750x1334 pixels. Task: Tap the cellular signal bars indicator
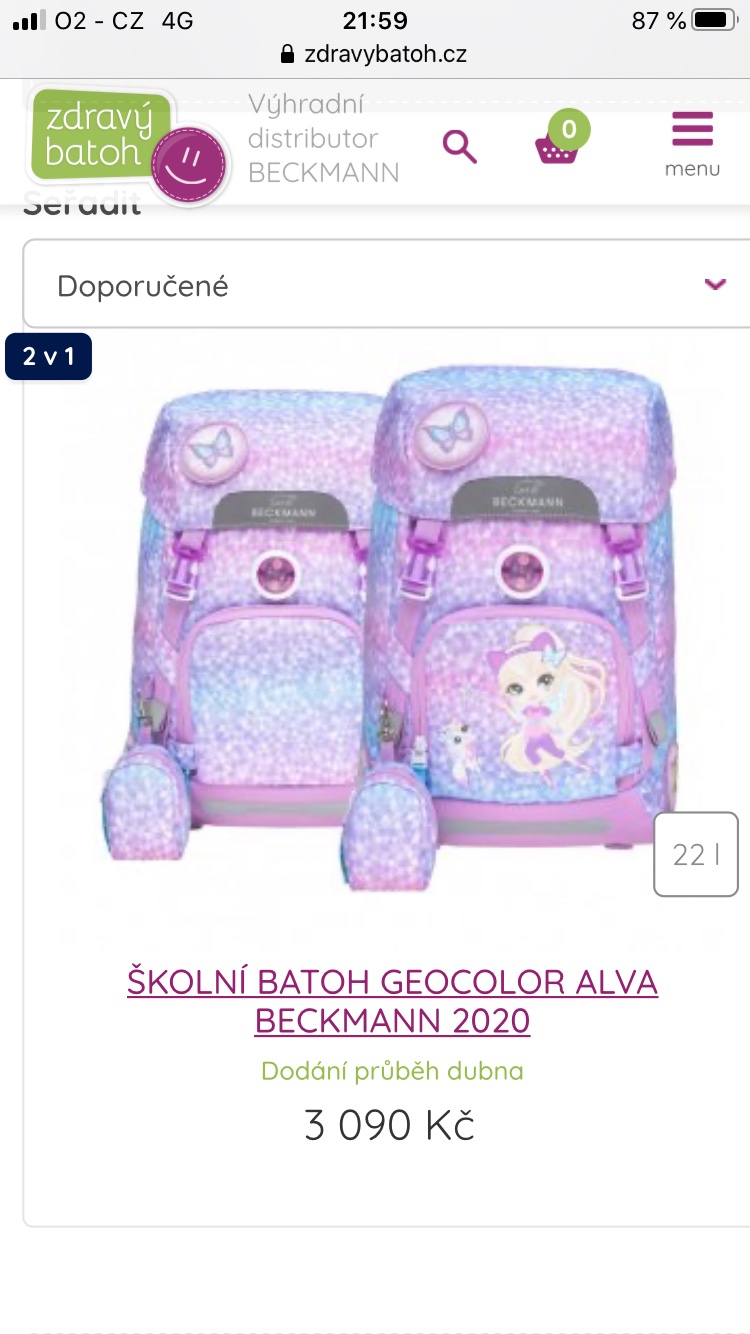coord(30,20)
